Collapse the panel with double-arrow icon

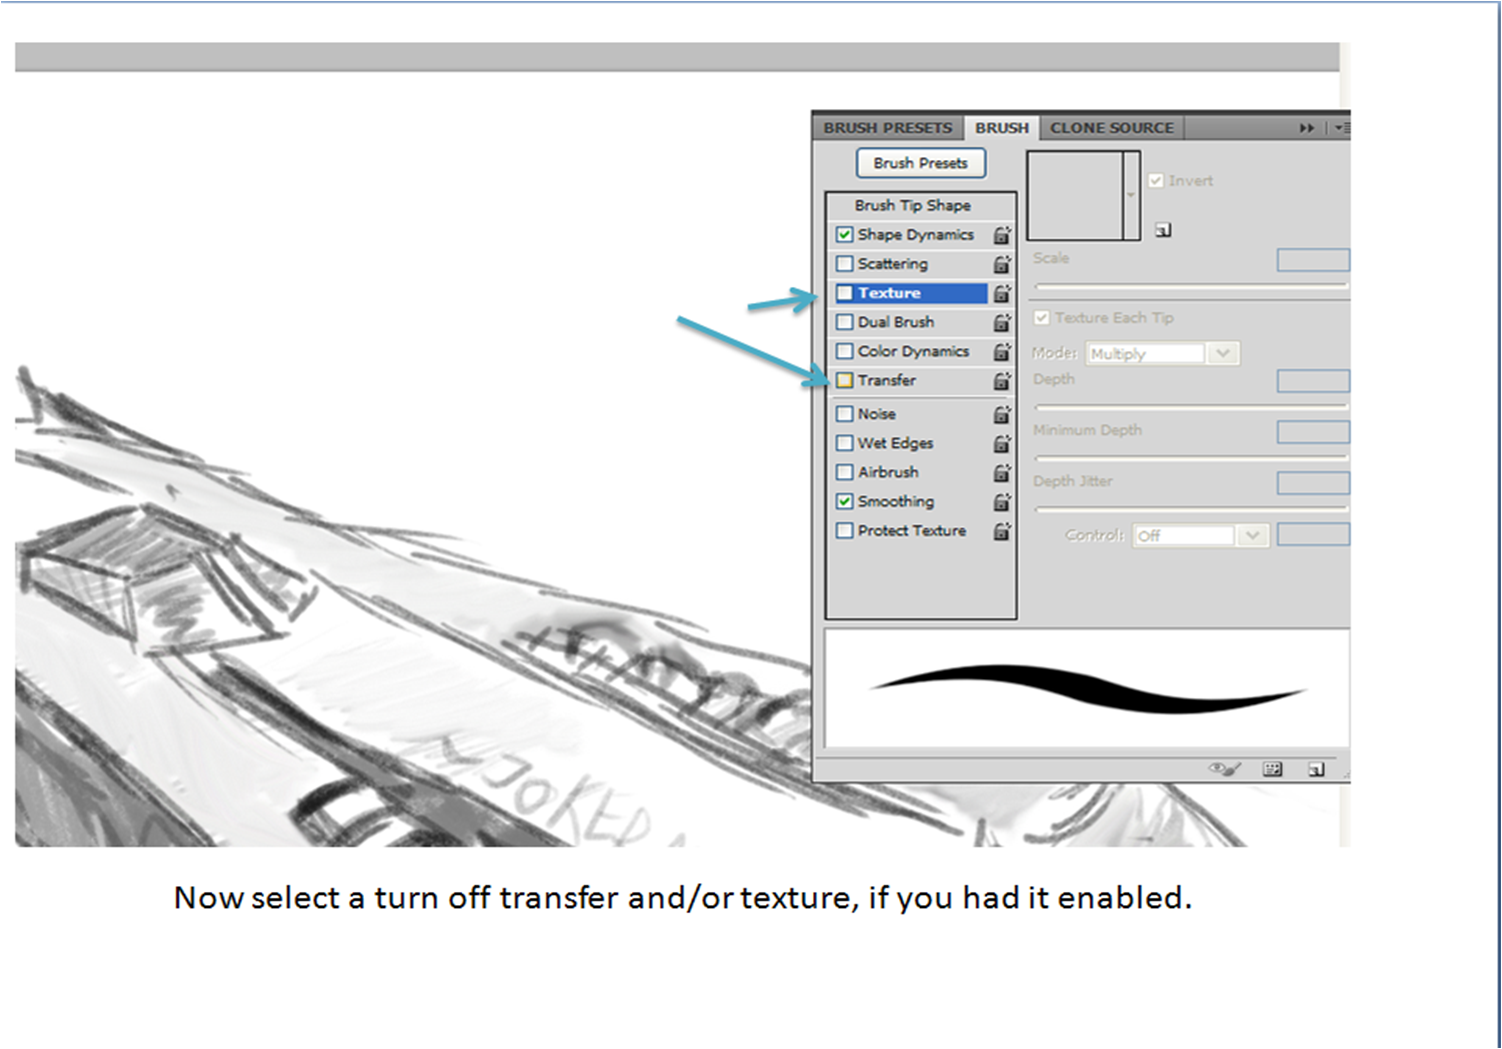[x=1306, y=128]
